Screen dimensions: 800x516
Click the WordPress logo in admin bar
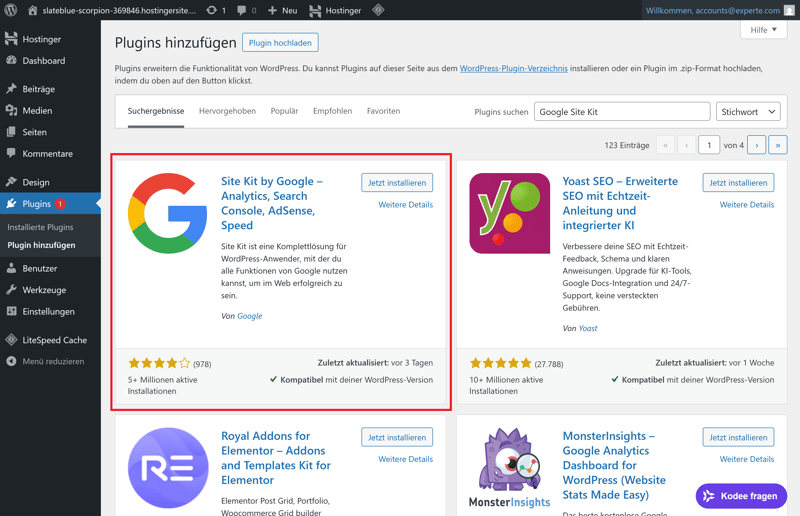[x=11, y=10]
